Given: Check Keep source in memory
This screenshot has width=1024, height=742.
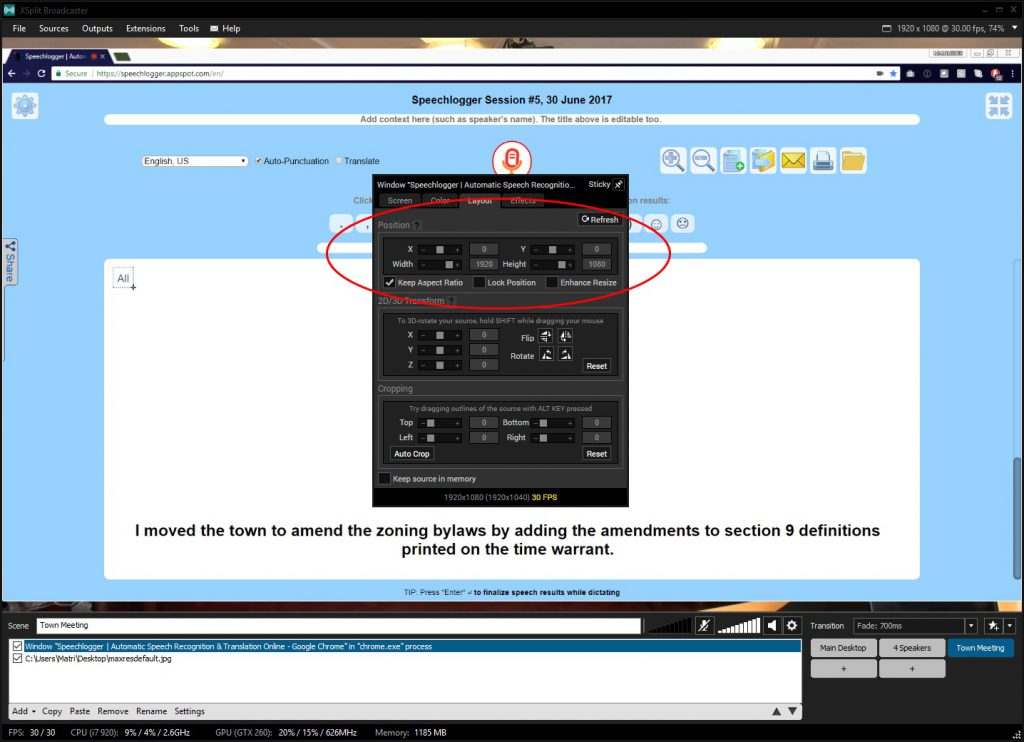Looking at the screenshot, I should coord(385,479).
